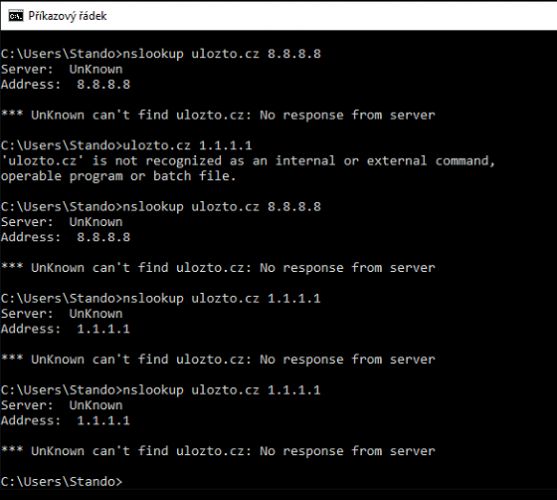
Task: Click the first 'Address: 8.8.8.8' output line
Action: tap(65, 85)
